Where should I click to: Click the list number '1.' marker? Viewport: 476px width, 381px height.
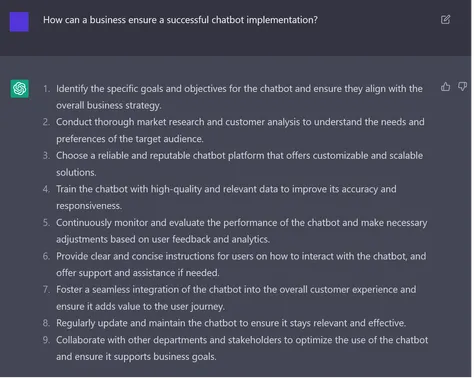[x=47, y=89]
